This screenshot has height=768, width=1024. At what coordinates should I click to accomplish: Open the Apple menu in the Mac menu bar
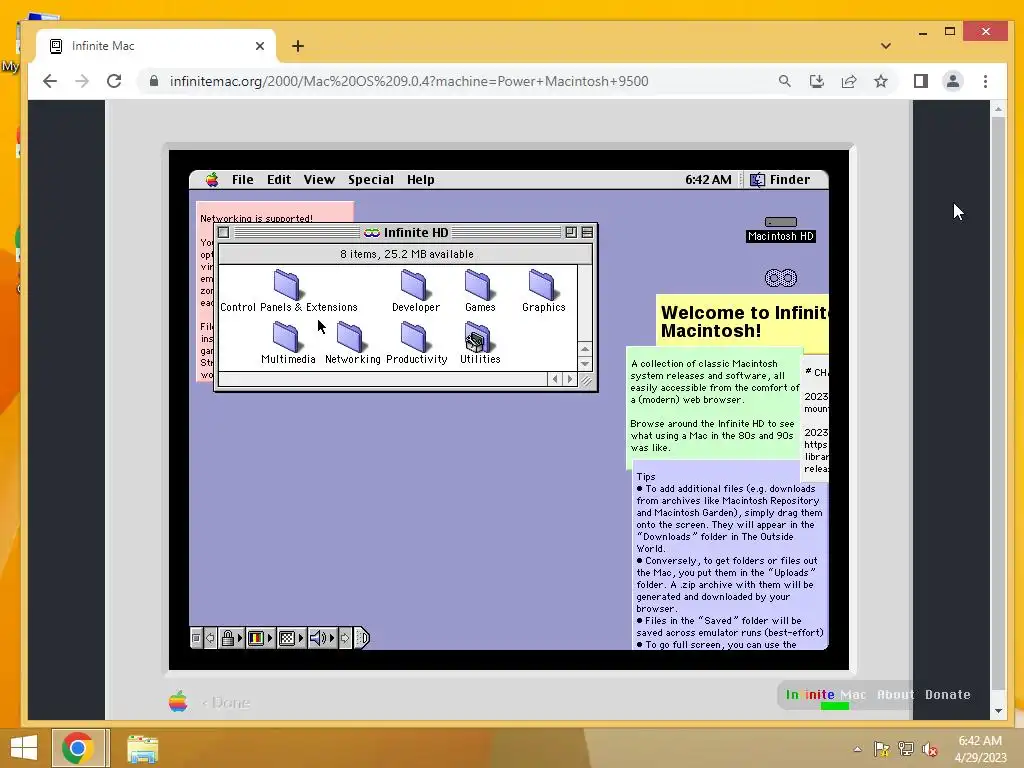(x=212, y=180)
